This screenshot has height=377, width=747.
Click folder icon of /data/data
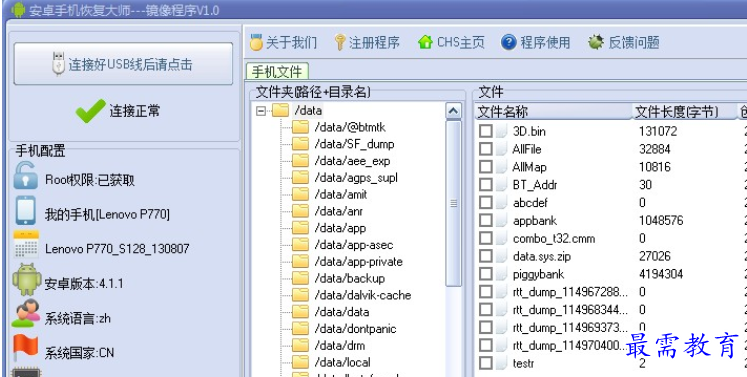pos(300,312)
